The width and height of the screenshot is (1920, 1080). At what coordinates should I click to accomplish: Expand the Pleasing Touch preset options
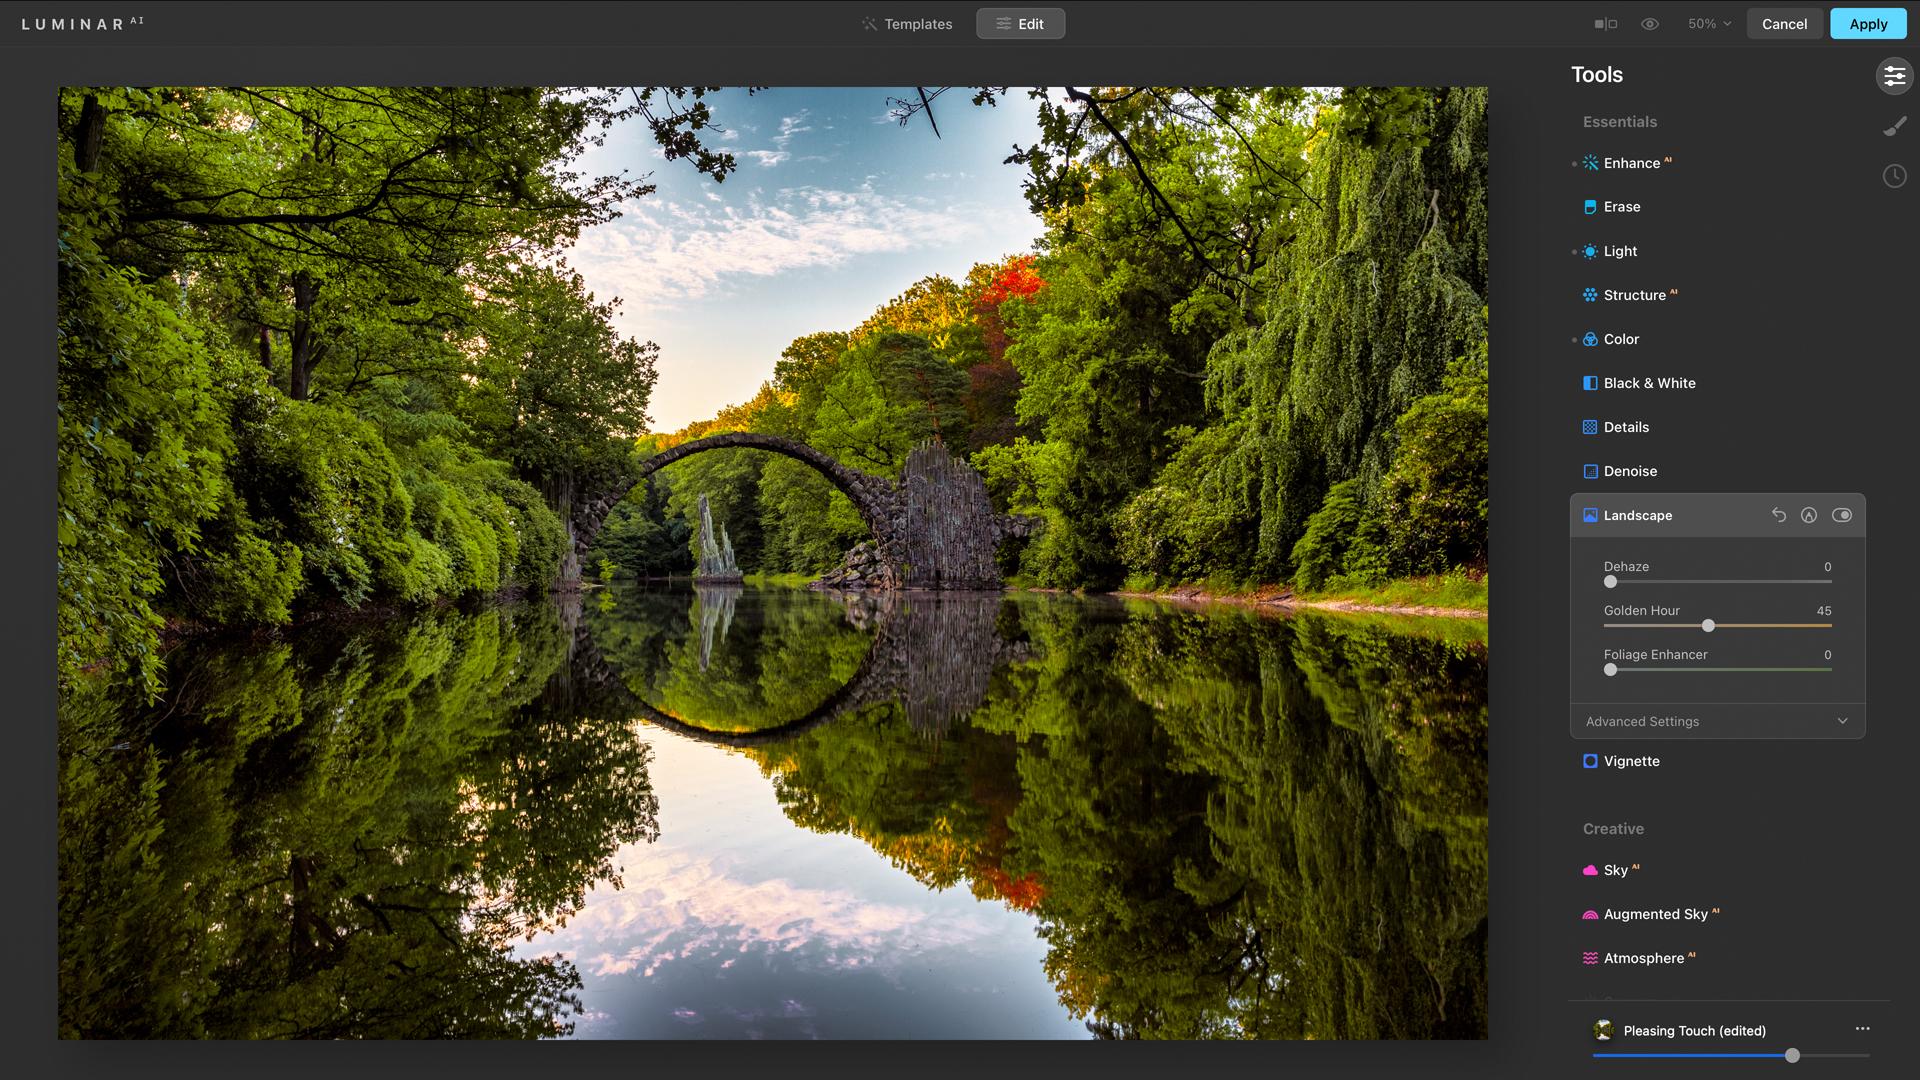pyautogui.click(x=1861, y=1030)
